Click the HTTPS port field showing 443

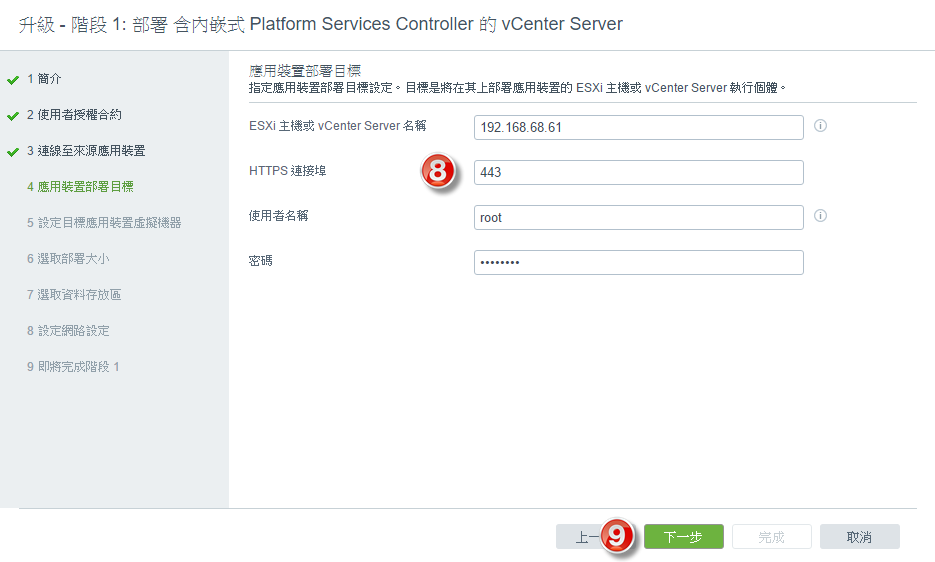click(639, 172)
